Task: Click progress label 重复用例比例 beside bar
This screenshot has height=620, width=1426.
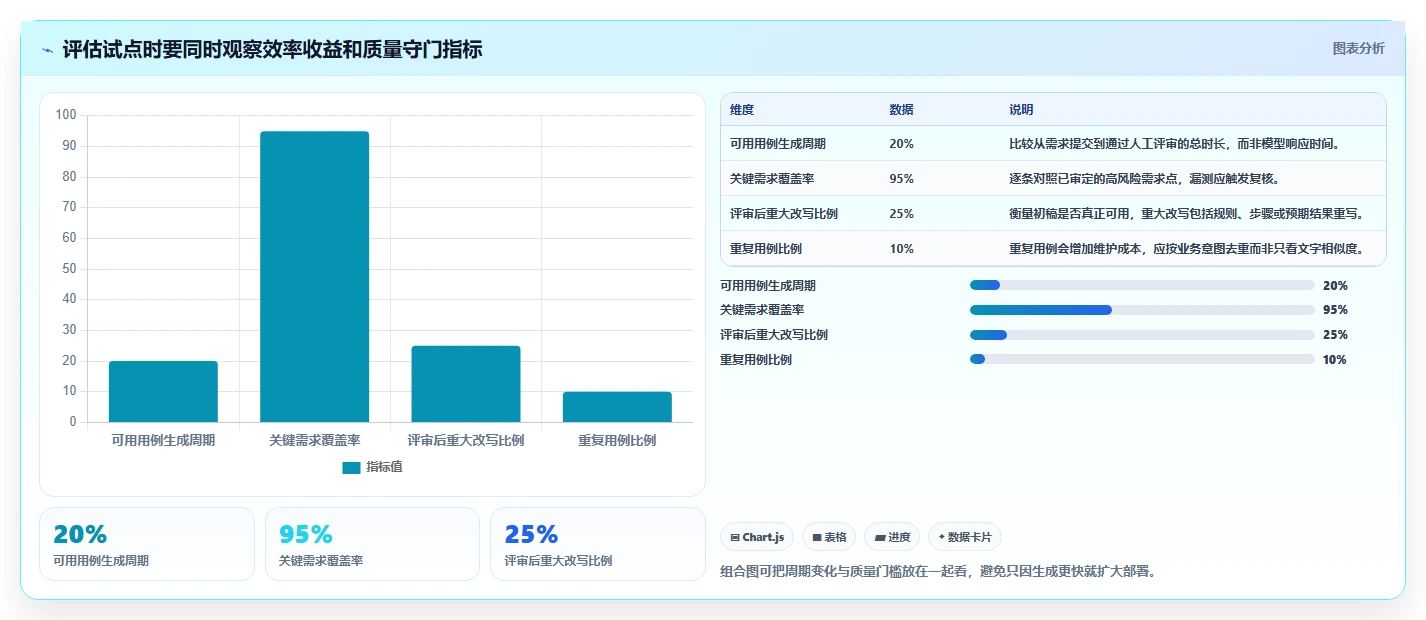Action: 756,360
